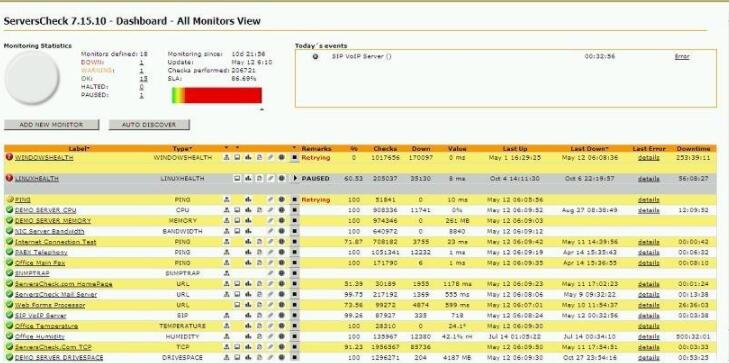Open the DEMO SERVER DRIVESPACE monitor link
Viewport: 729px width, 363px height.
[x=59, y=357]
